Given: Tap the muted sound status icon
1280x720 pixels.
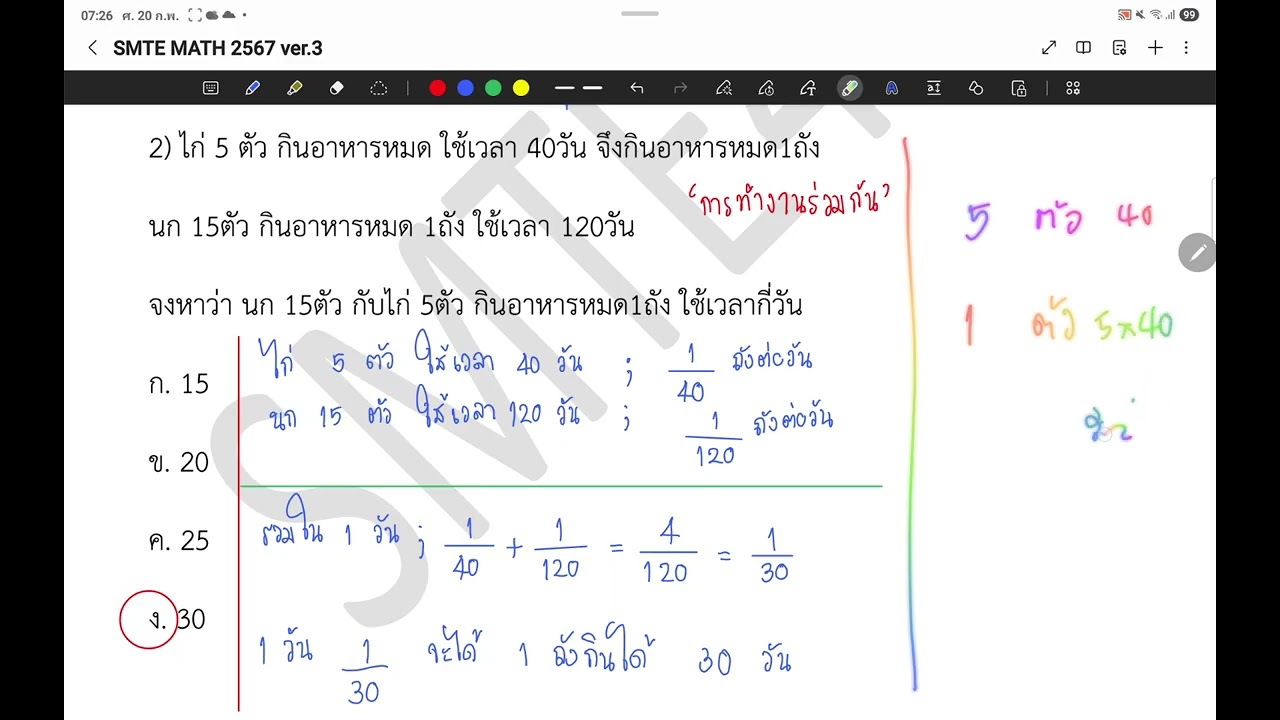Looking at the screenshot, I should [1140, 15].
